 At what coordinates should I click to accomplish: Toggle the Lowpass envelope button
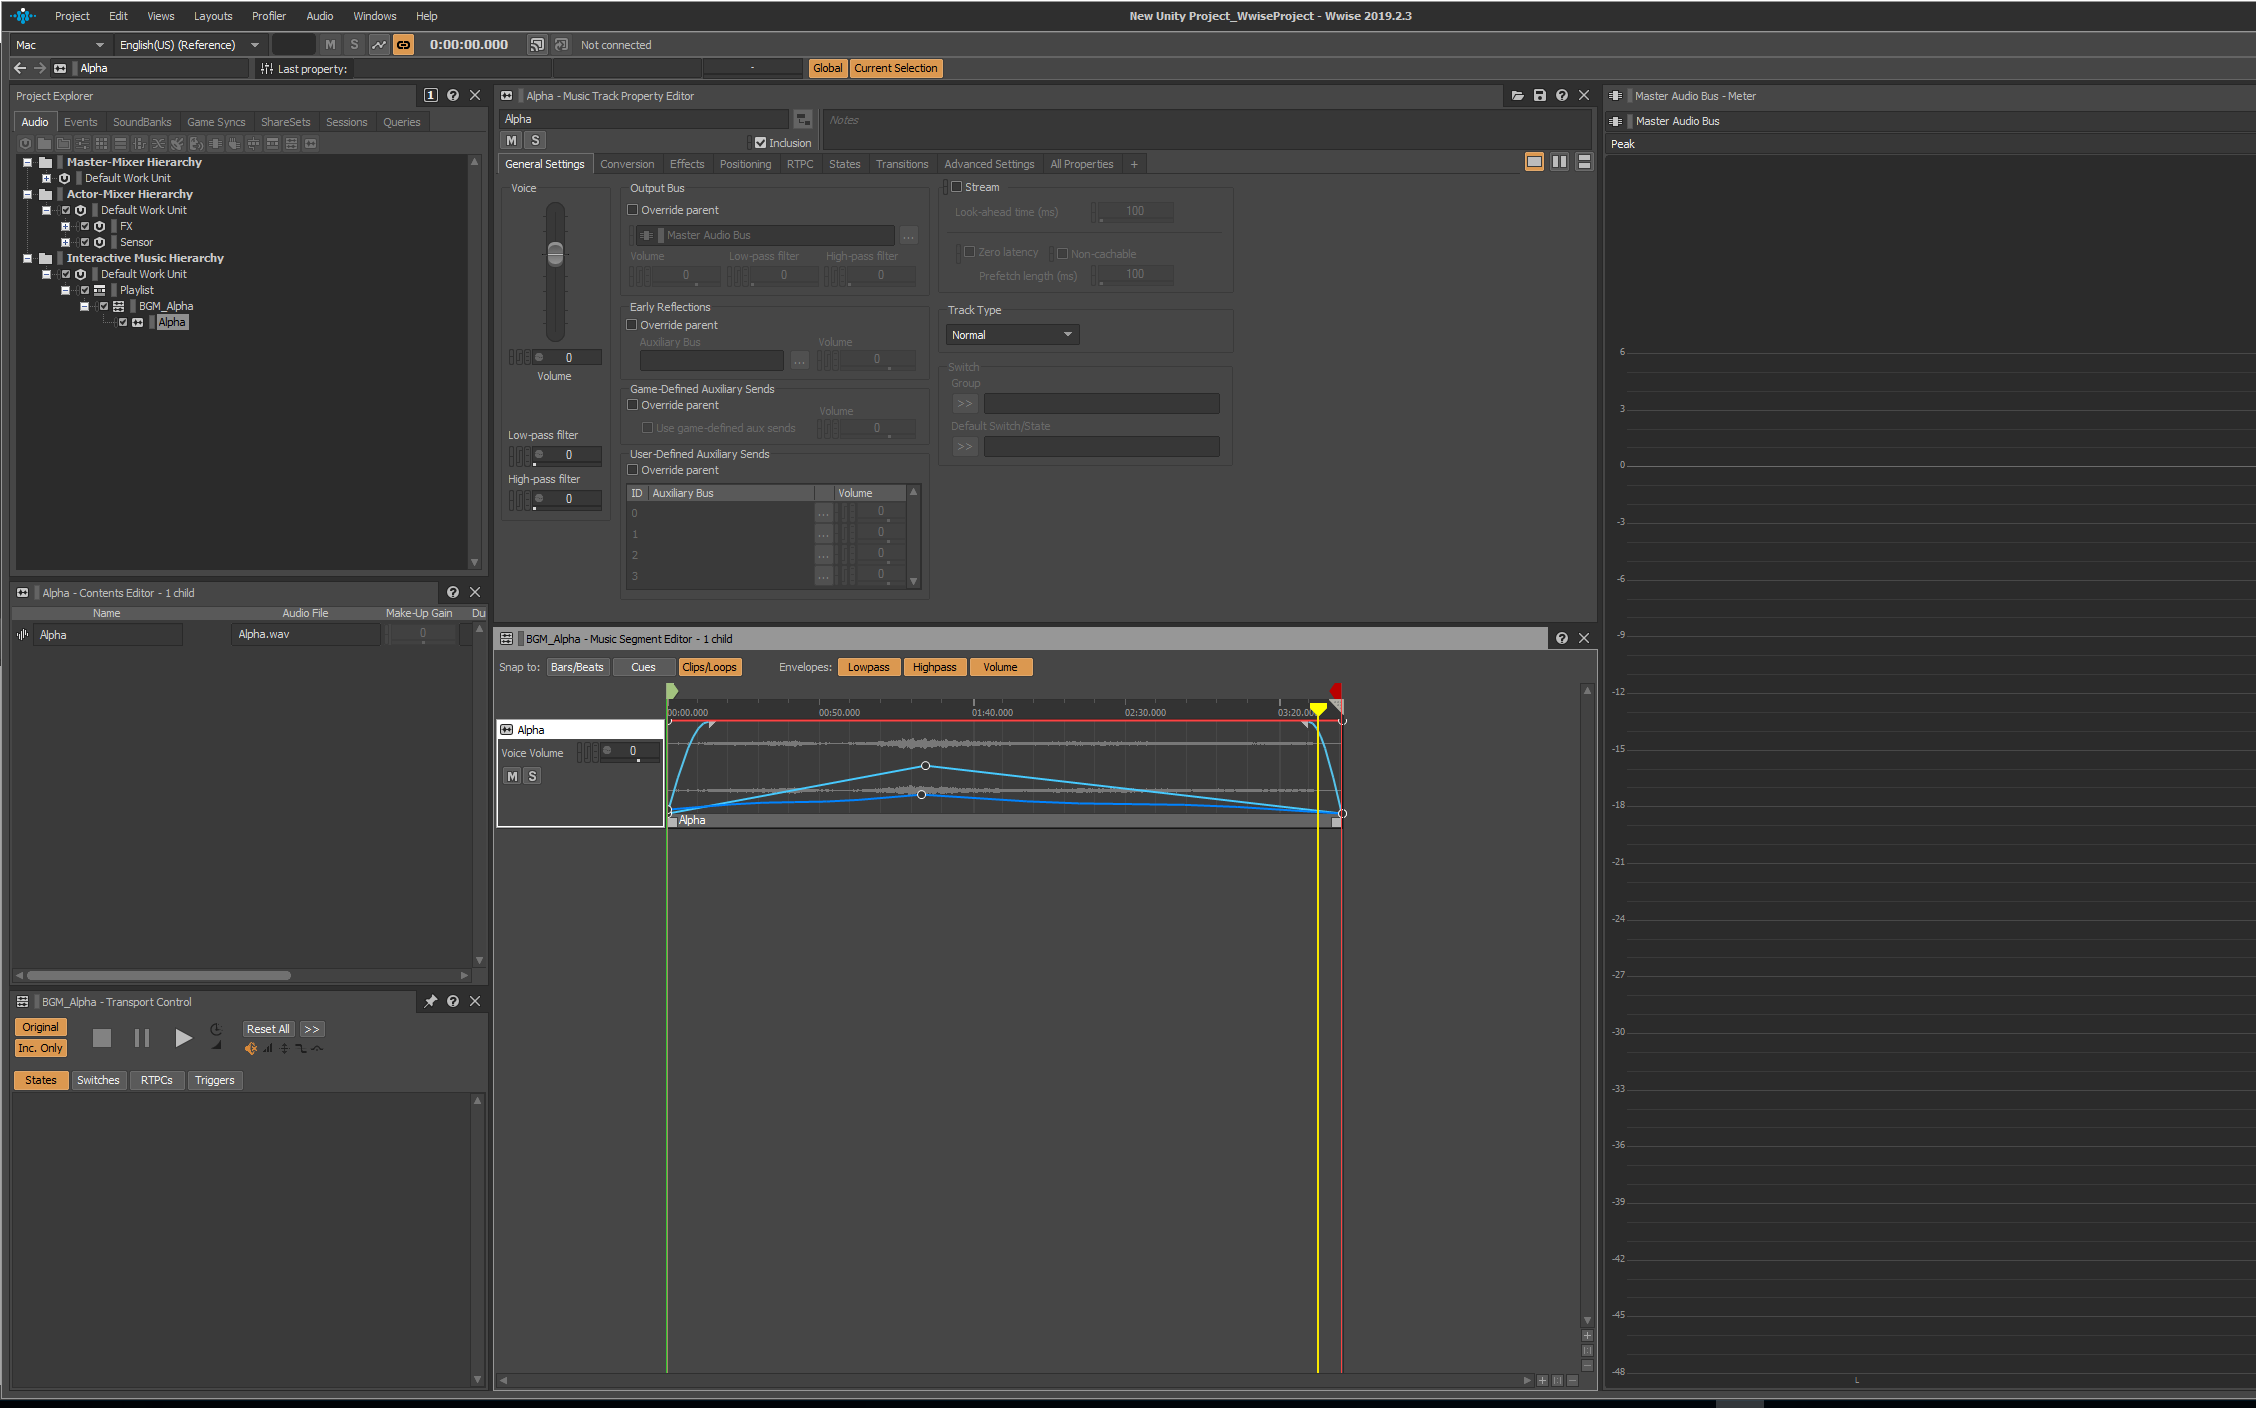click(x=868, y=667)
